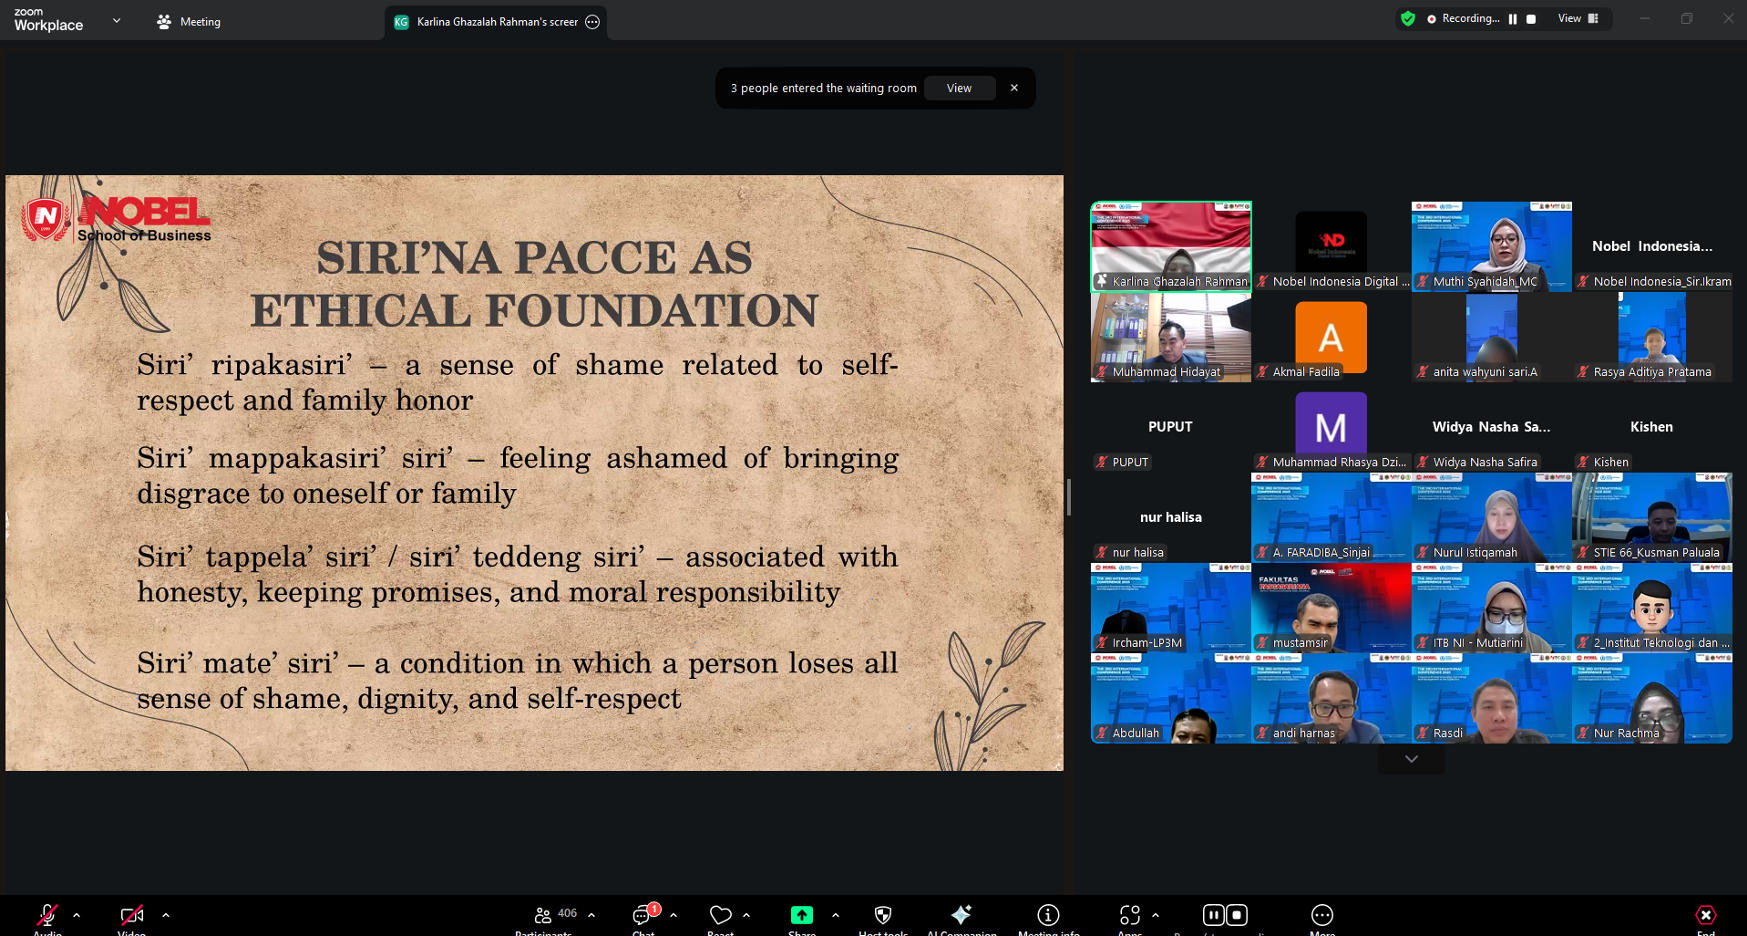
Task: Expand the Zoom Workplace dropdown chevron
Action: [116, 21]
